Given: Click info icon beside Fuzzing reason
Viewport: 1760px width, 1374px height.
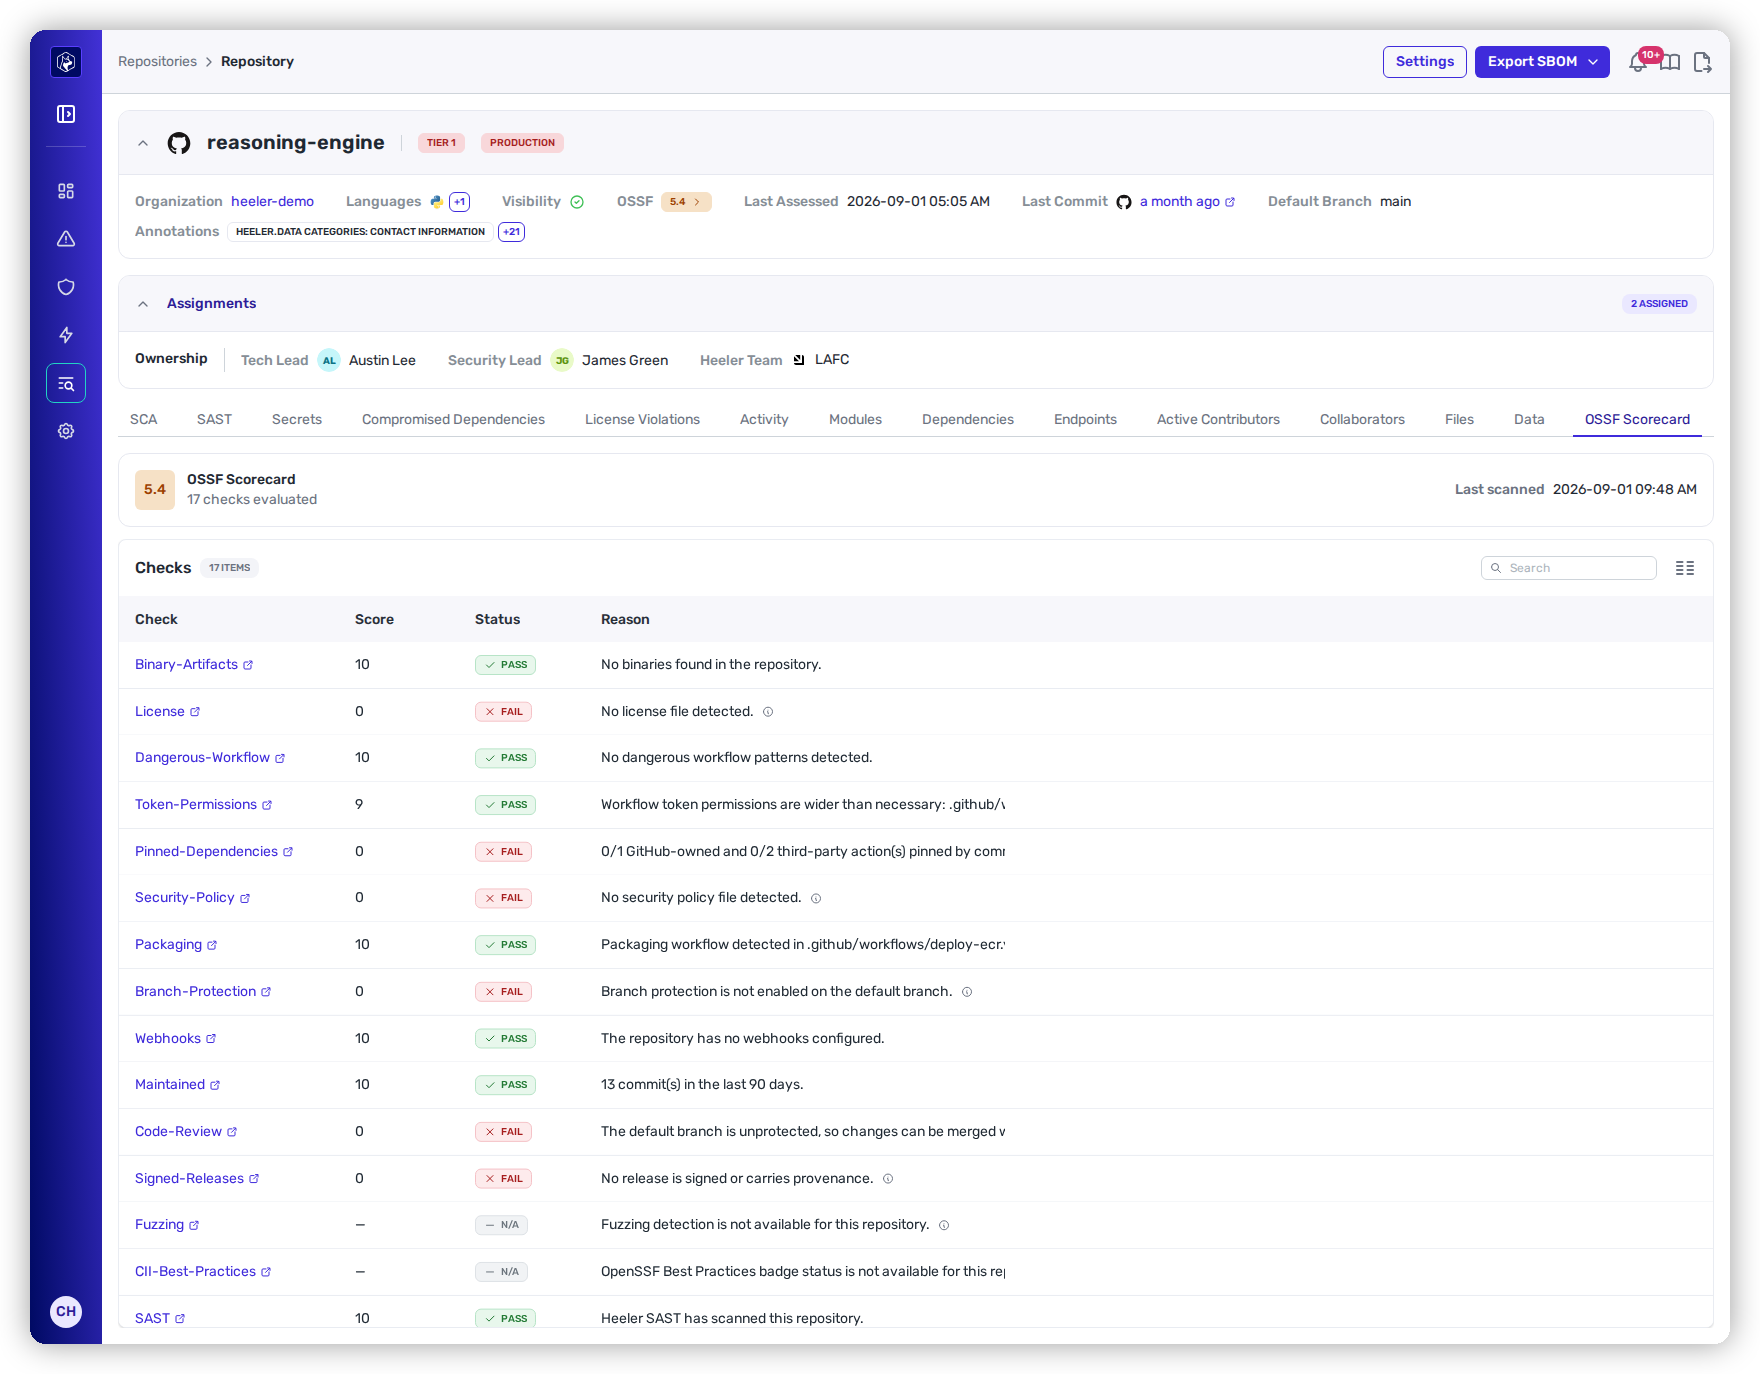Looking at the screenshot, I should [x=944, y=1225].
